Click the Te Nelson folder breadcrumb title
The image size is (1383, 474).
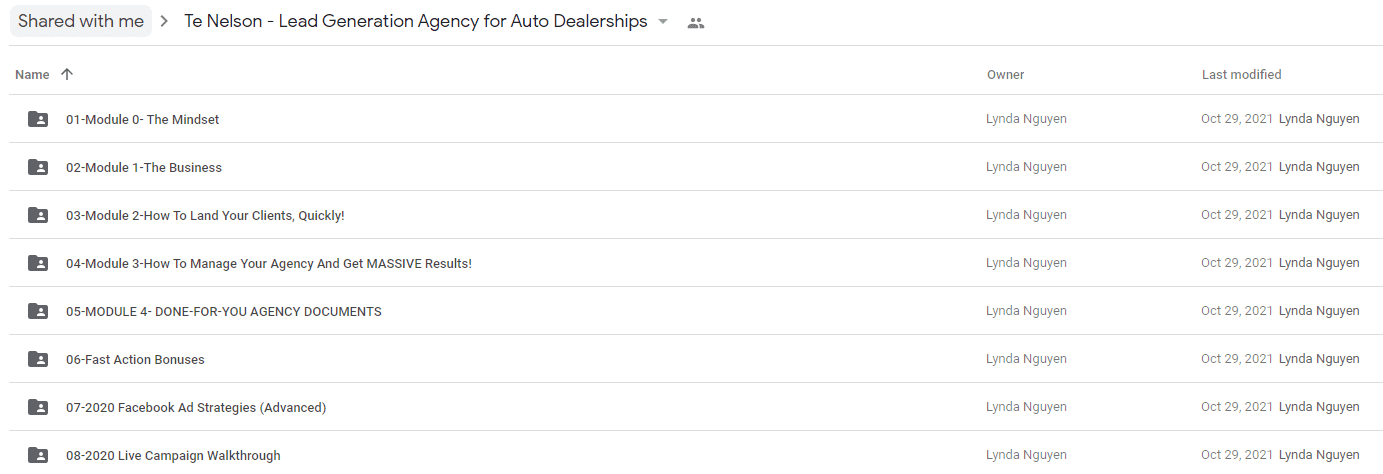(416, 21)
